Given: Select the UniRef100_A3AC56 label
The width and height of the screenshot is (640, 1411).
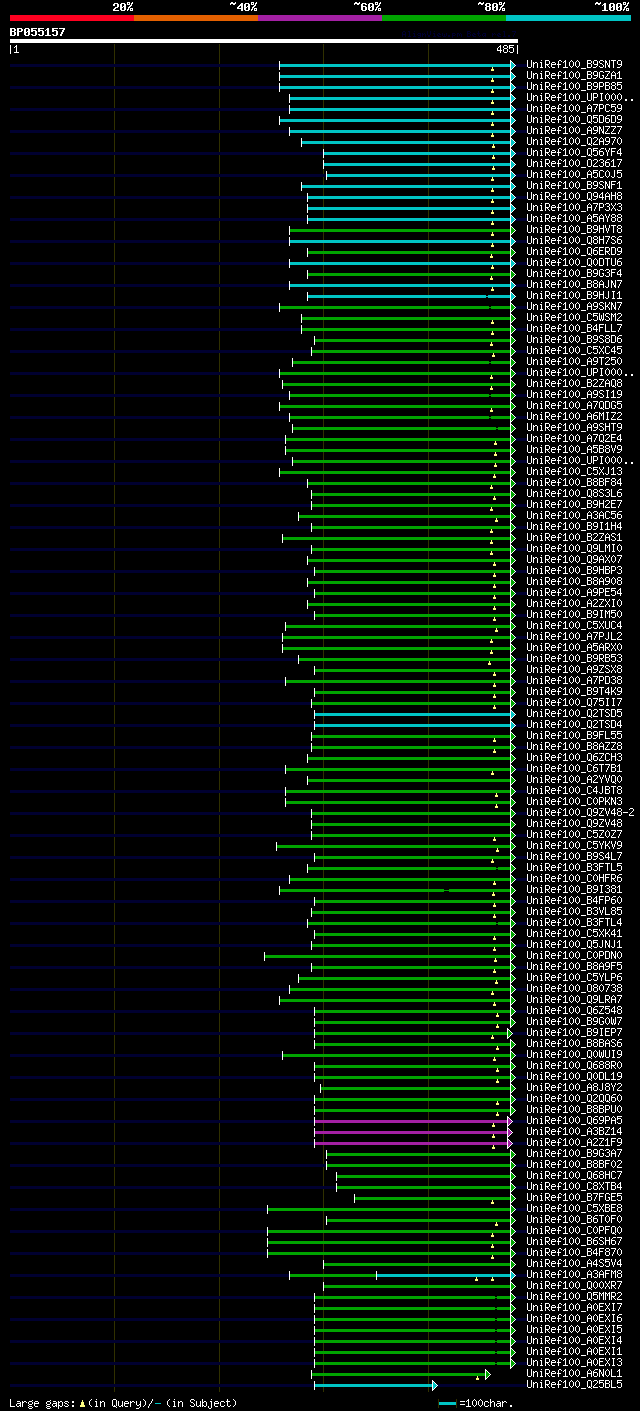Looking at the screenshot, I should click(x=574, y=516).
